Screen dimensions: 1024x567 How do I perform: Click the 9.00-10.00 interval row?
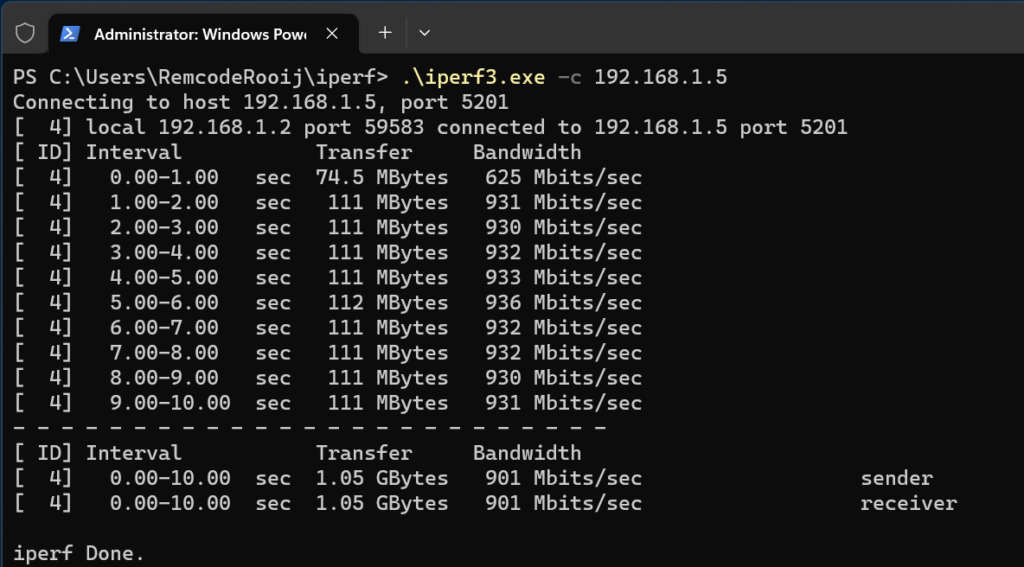[172, 402]
